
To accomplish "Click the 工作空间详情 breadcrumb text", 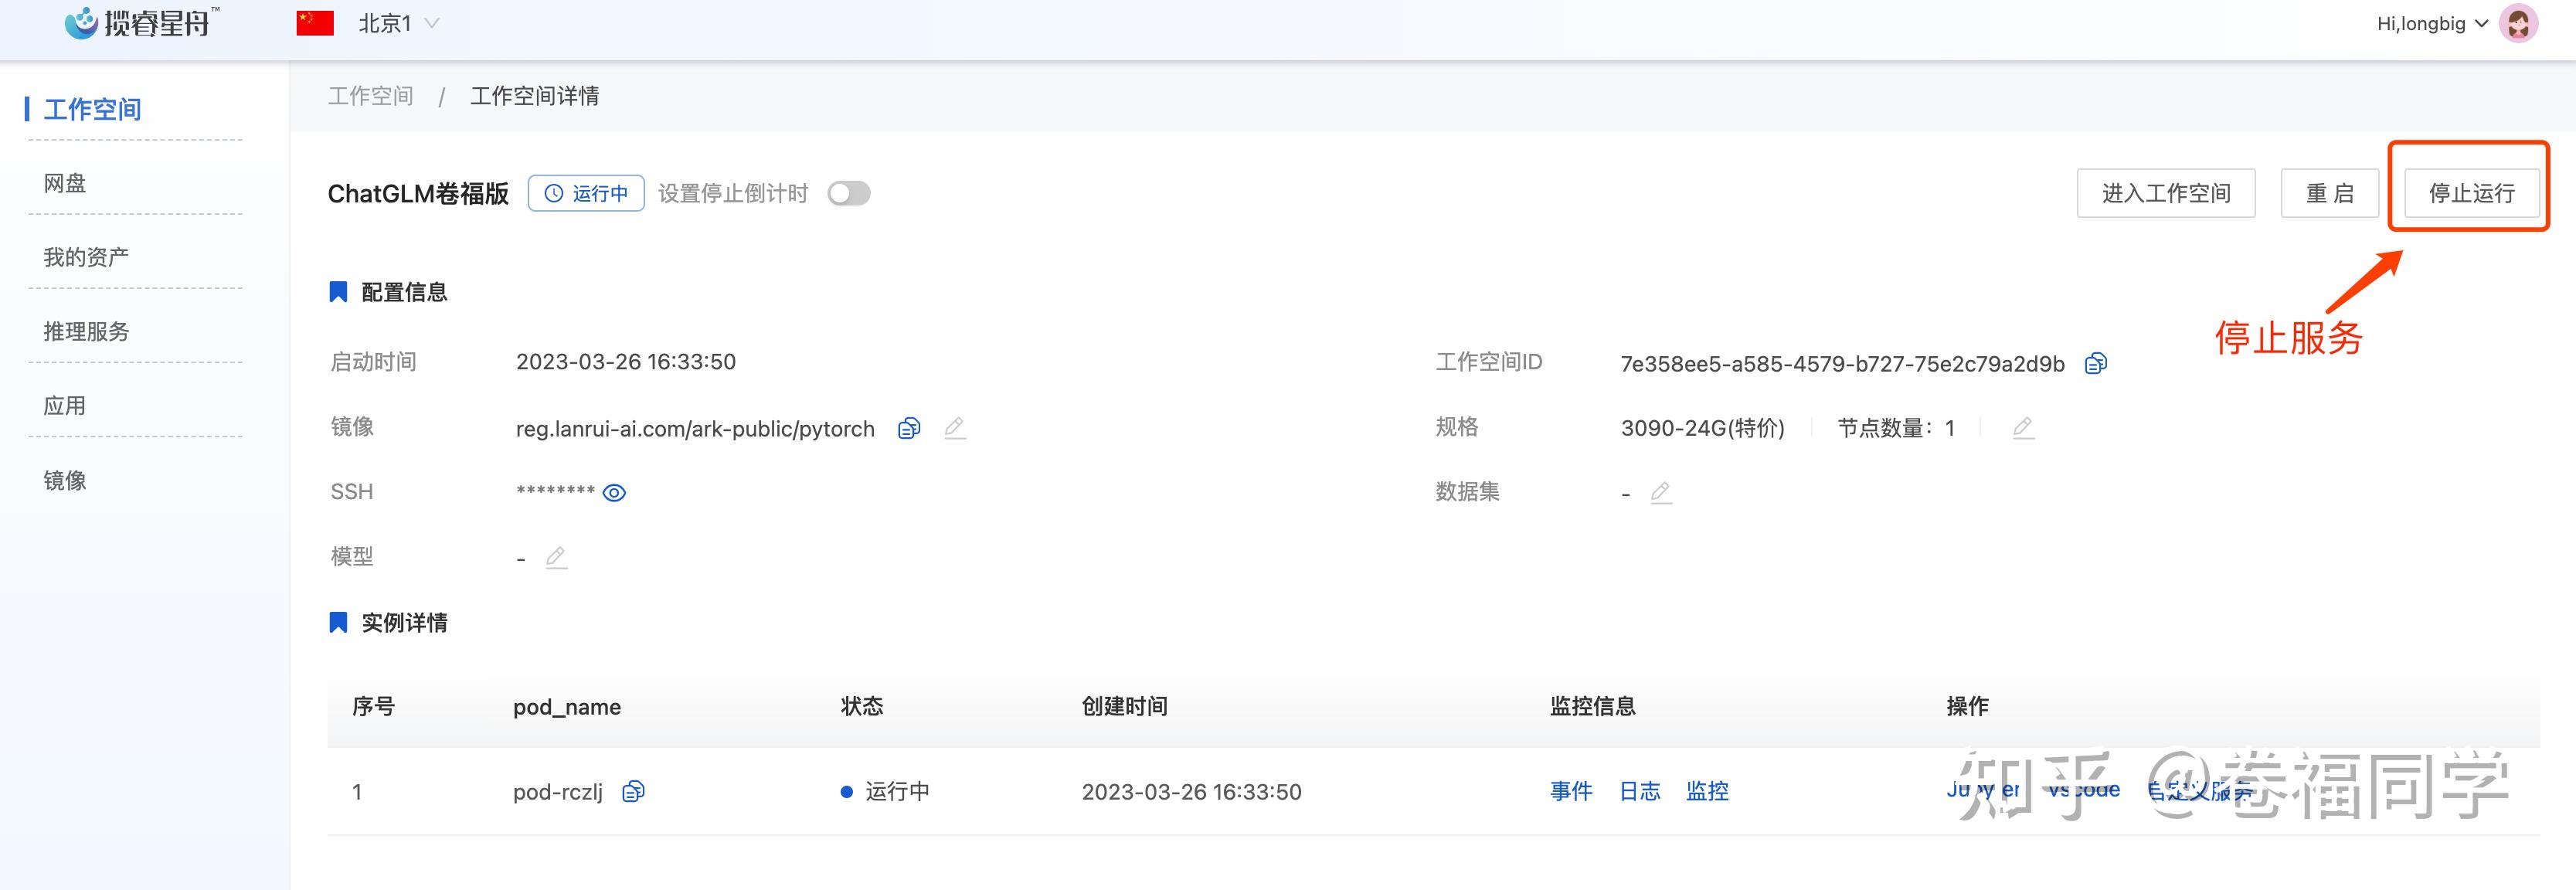I will pyautogui.click(x=535, y=96).
